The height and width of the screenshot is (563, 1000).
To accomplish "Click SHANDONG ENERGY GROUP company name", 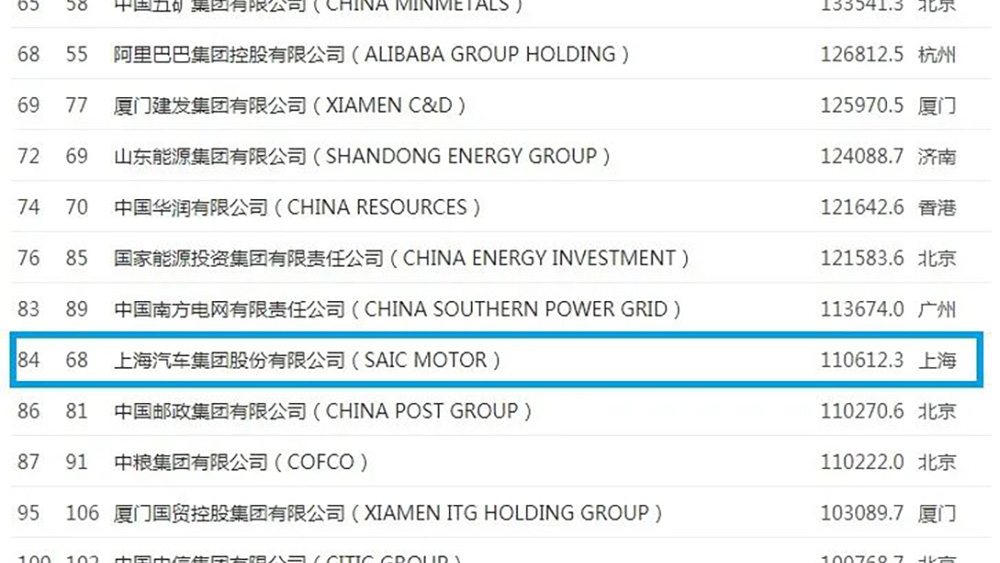I will [362, 156].
